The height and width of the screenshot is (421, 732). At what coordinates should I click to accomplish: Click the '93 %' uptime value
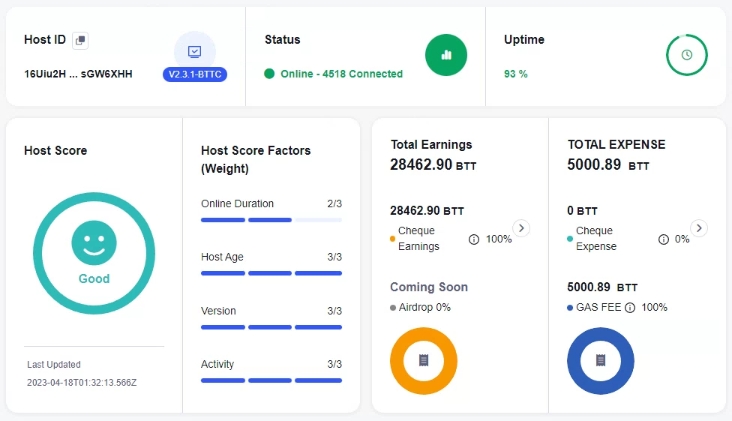516,74
